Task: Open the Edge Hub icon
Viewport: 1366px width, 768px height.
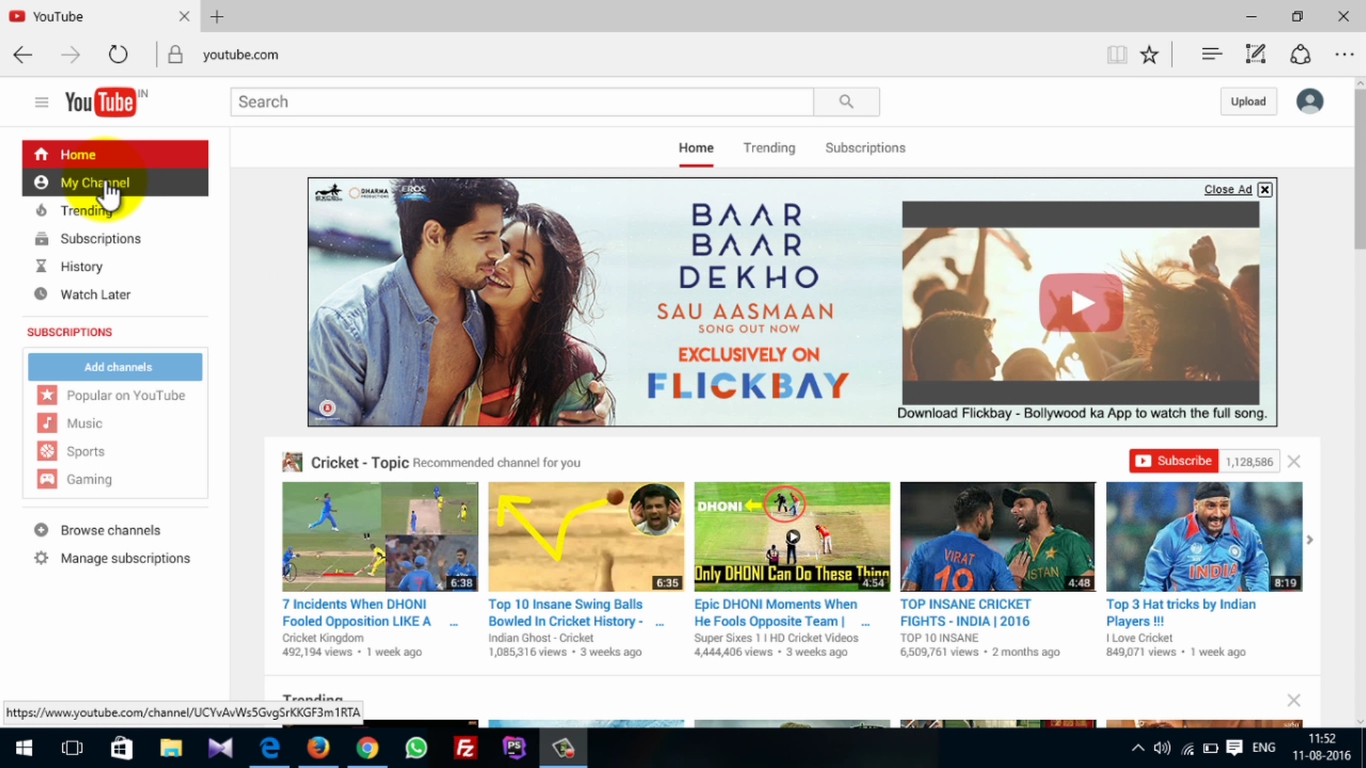Action: point(1212,55)
